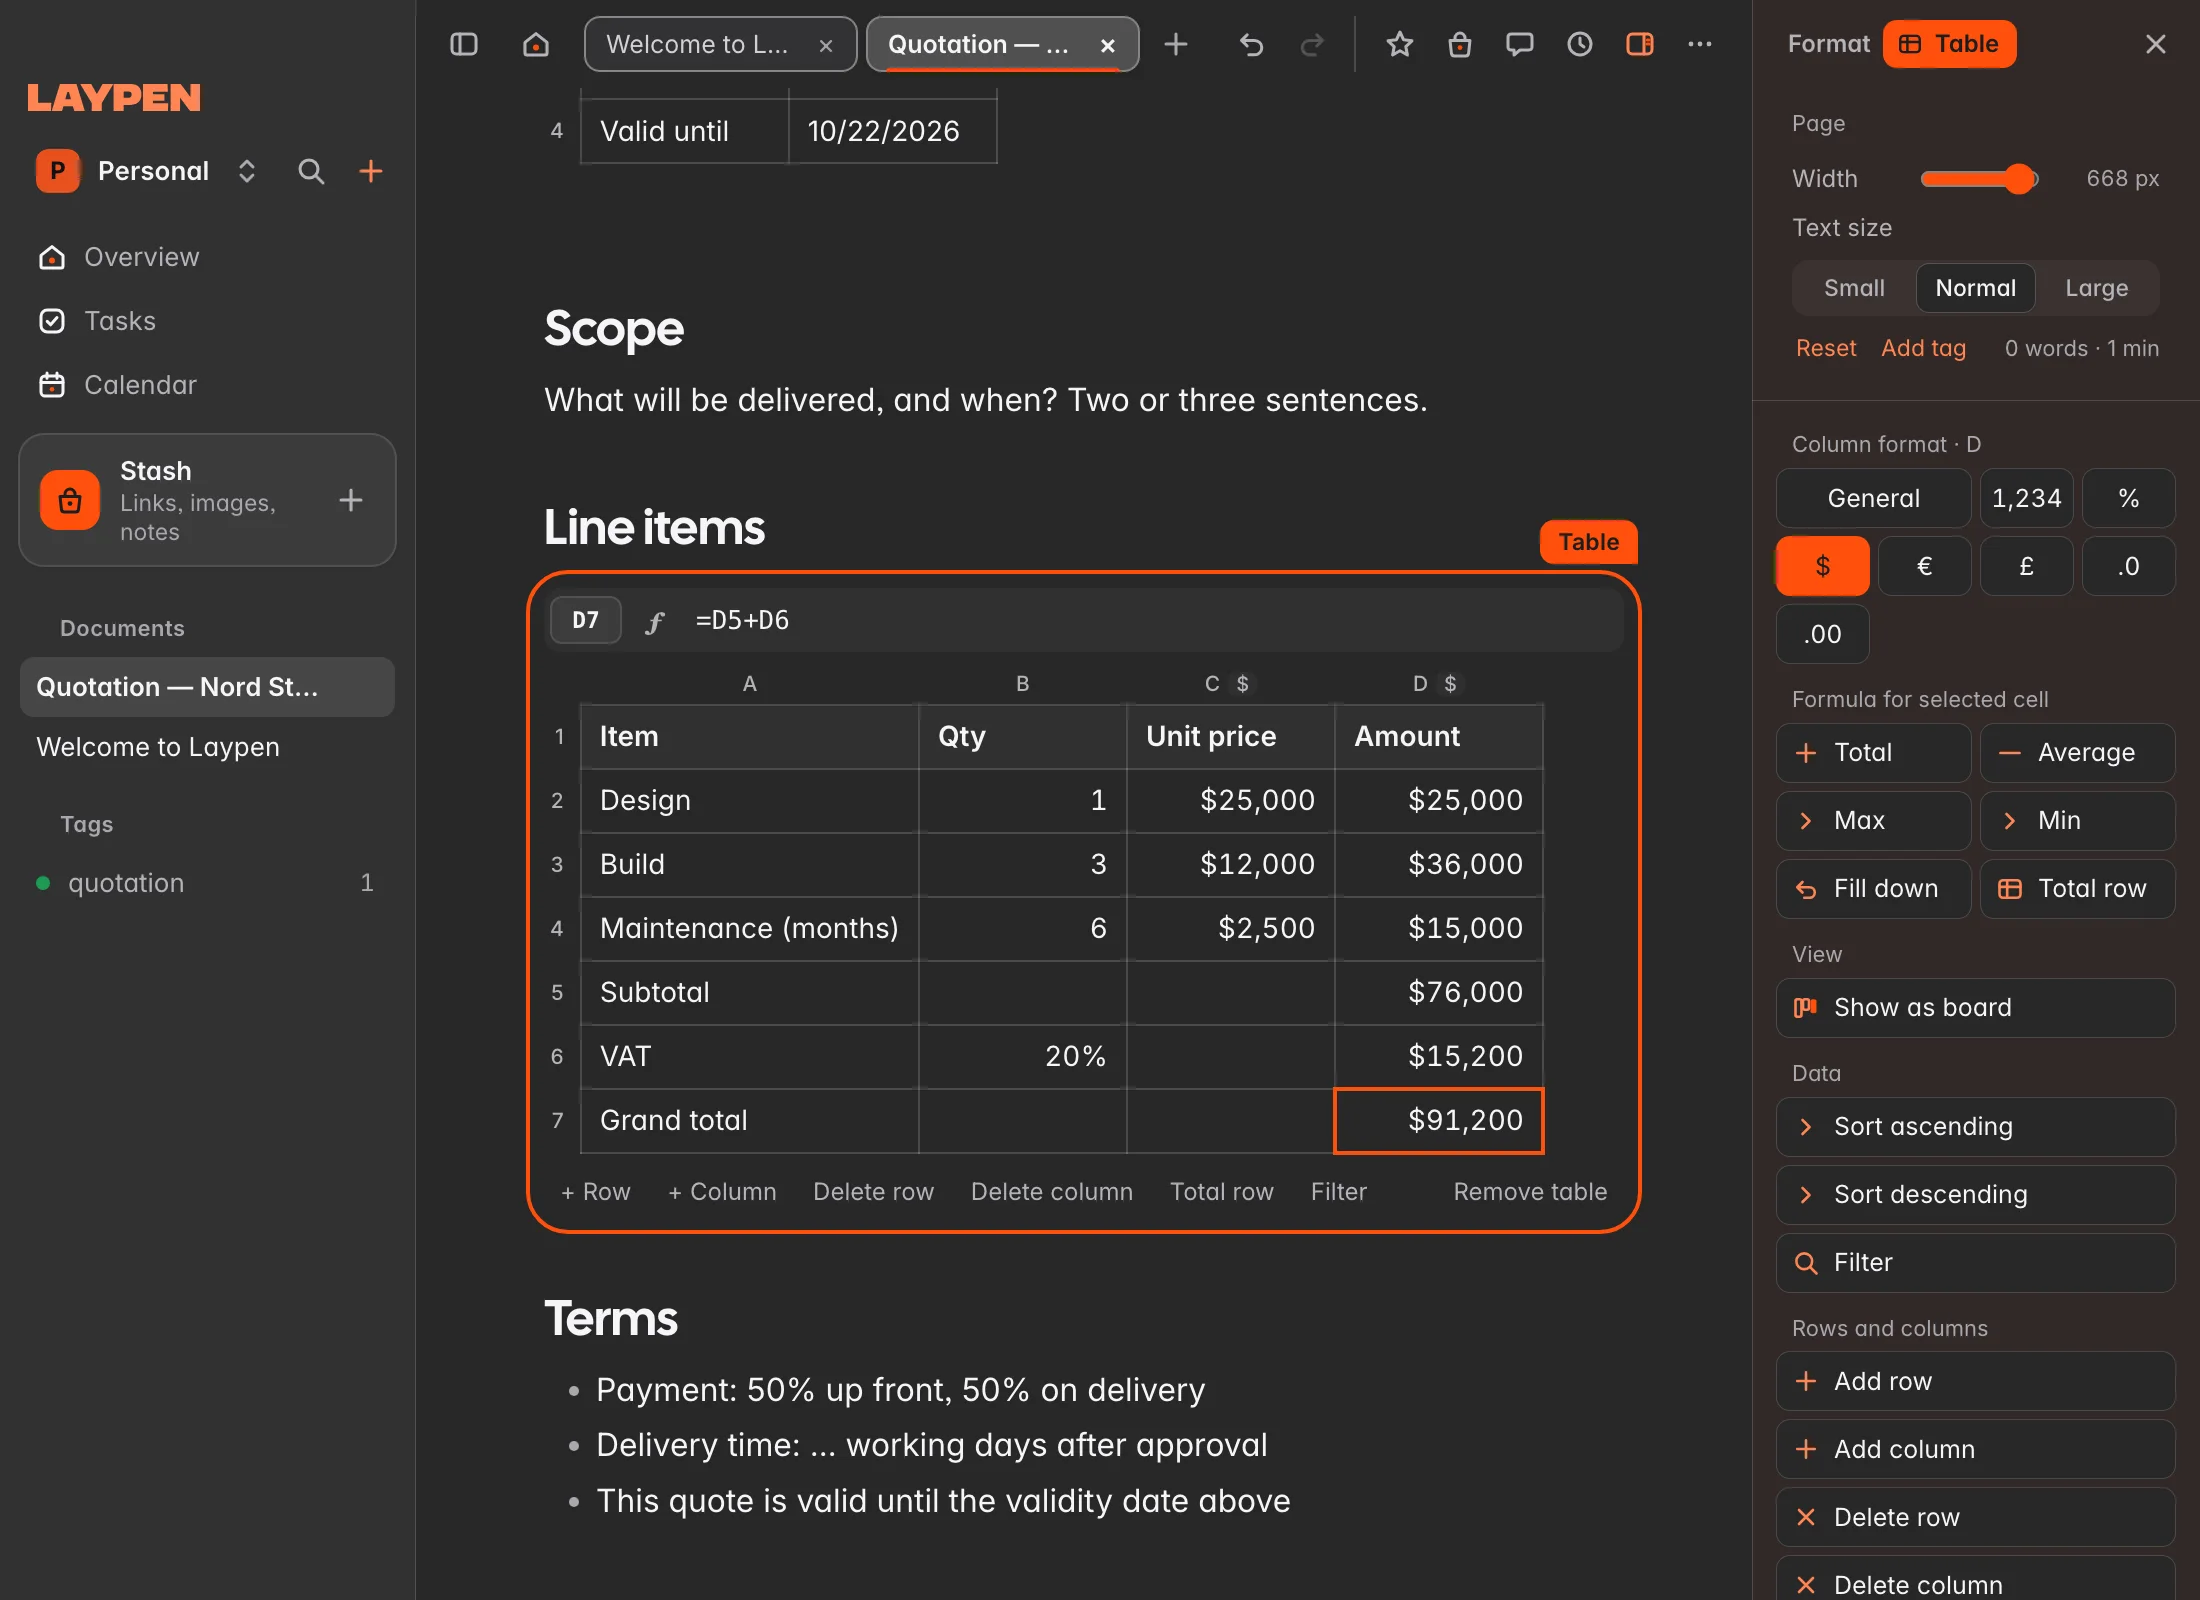Star this document as favorite

1400,44
